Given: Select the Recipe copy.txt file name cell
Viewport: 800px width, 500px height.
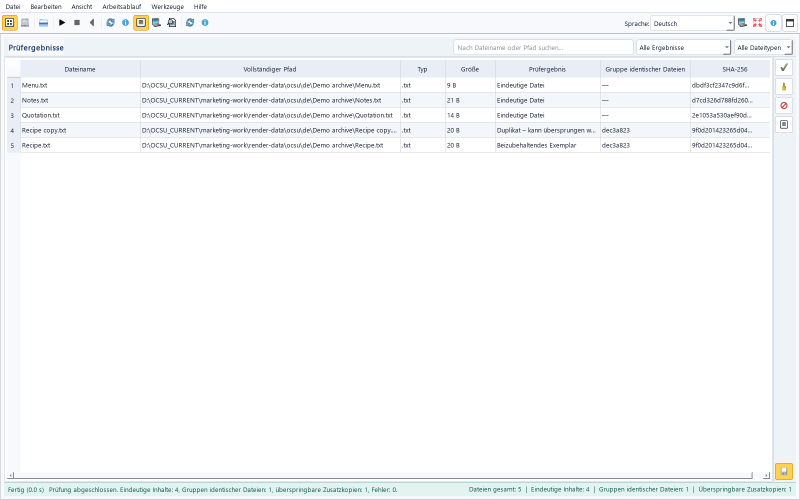Looking at the screenshot, I should 80,130.
